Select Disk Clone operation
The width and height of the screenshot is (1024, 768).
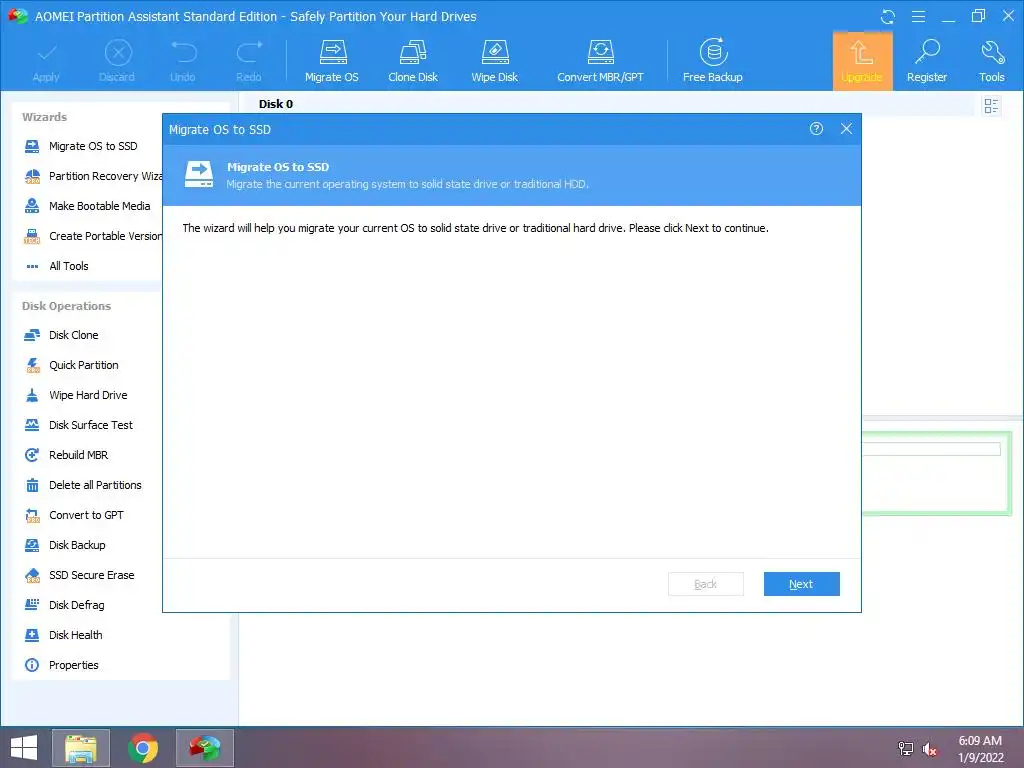[x=61, y=335]
